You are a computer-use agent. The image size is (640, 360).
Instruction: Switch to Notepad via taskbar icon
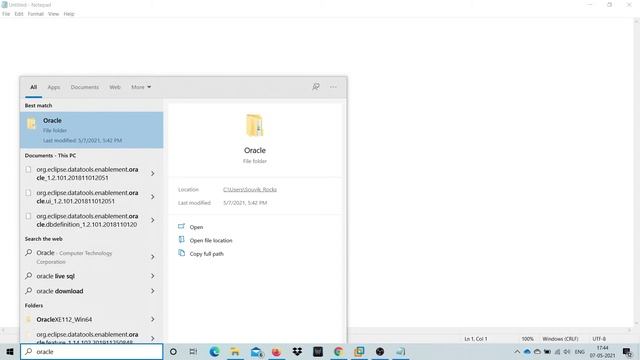tap(401, 351)
